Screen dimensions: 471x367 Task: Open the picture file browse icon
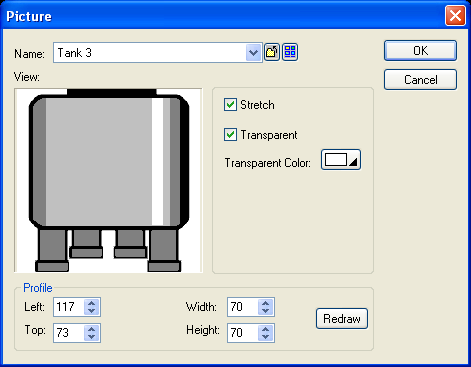[x=272, y=52]
